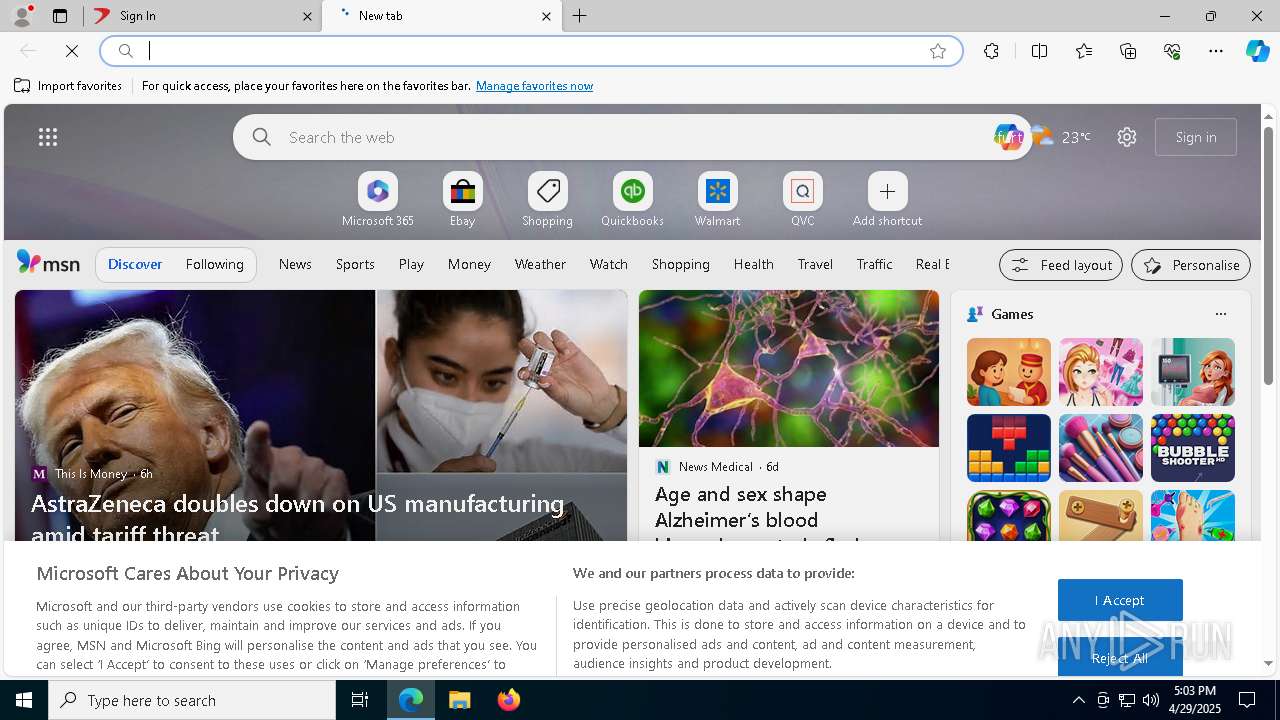Viewport: 1280px width, 720px height.
Task: Open the Extensions icon
Action: point(991,51)
